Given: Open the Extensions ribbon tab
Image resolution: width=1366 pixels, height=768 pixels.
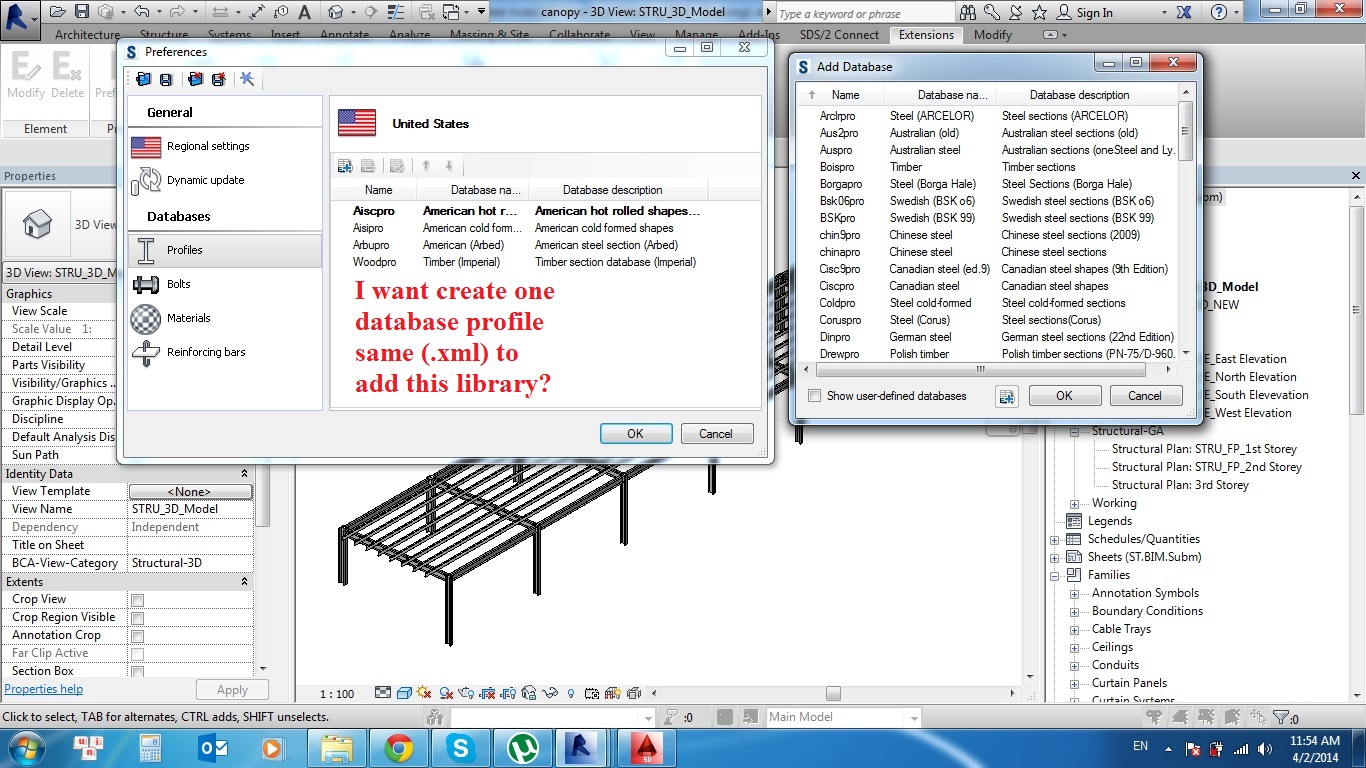Looking at the screenshot, I should click(926, 34).
